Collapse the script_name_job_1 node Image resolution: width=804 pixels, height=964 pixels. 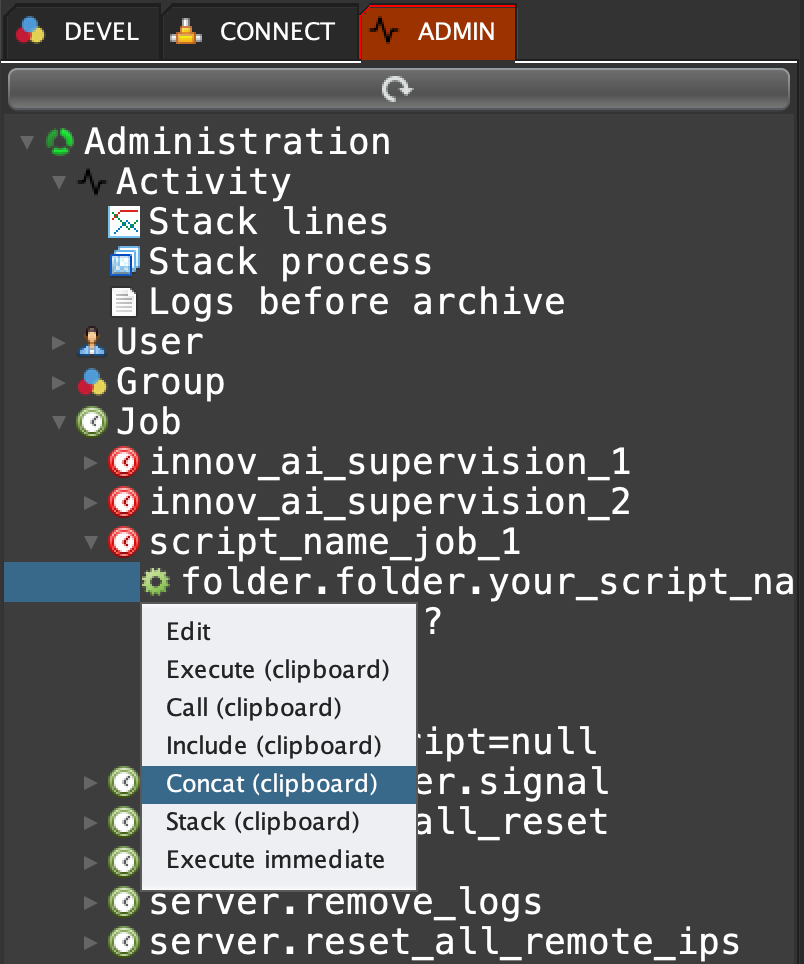91,542
